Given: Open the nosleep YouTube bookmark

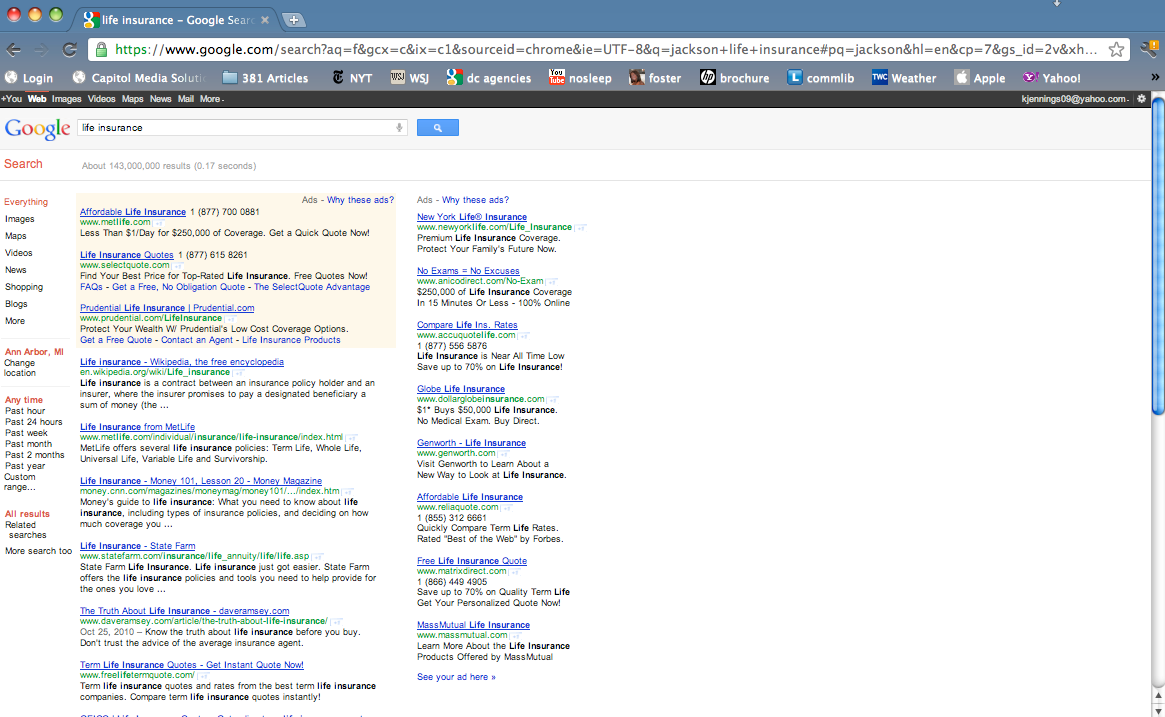Looking at the screenshot, I should (x=580, y=78).
